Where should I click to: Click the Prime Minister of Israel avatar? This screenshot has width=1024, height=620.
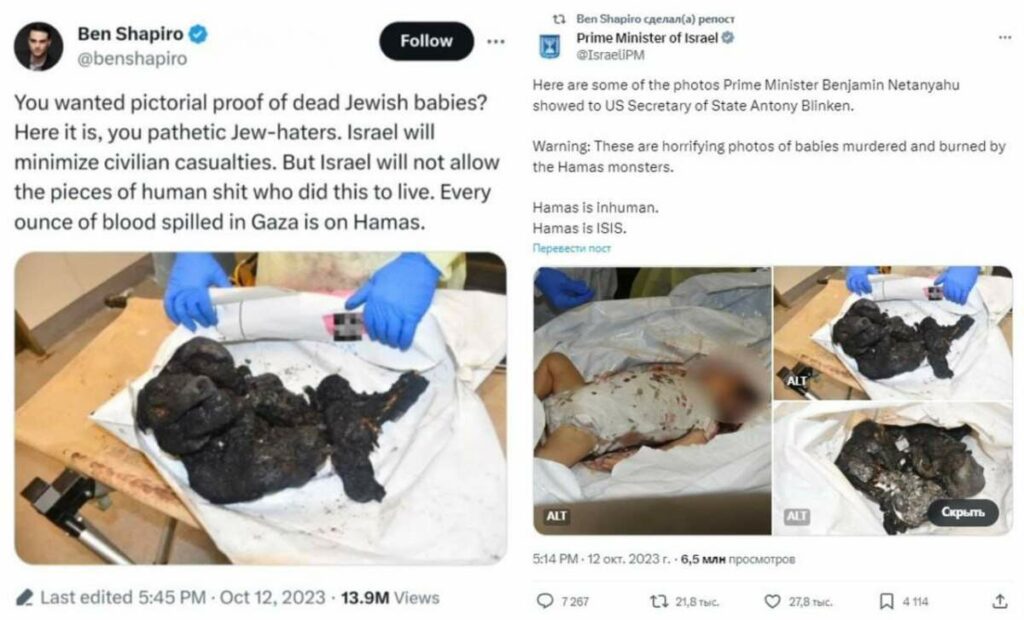point(551,47)
